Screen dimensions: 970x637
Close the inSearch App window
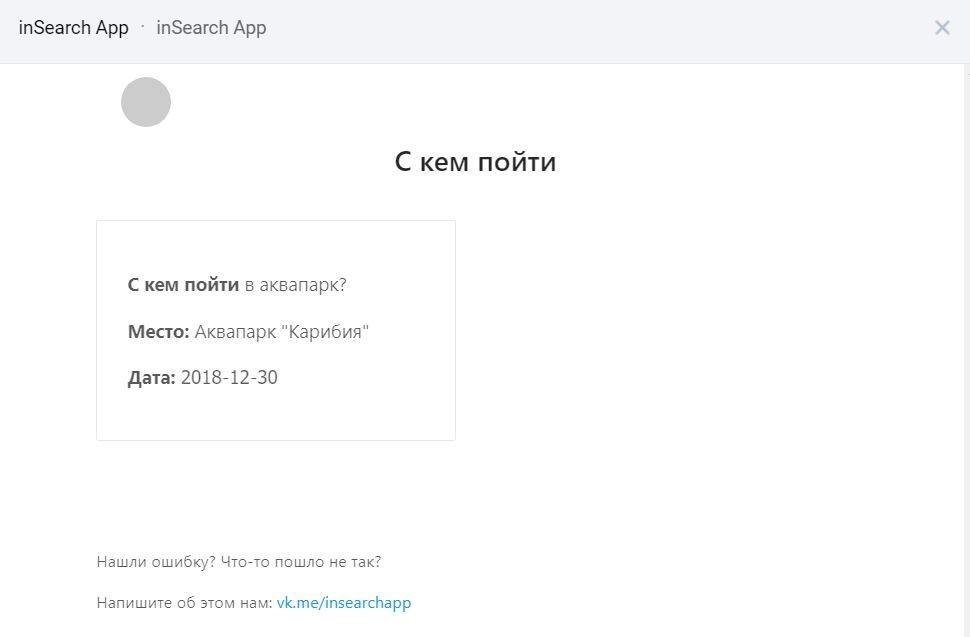(x=942, y=28)
